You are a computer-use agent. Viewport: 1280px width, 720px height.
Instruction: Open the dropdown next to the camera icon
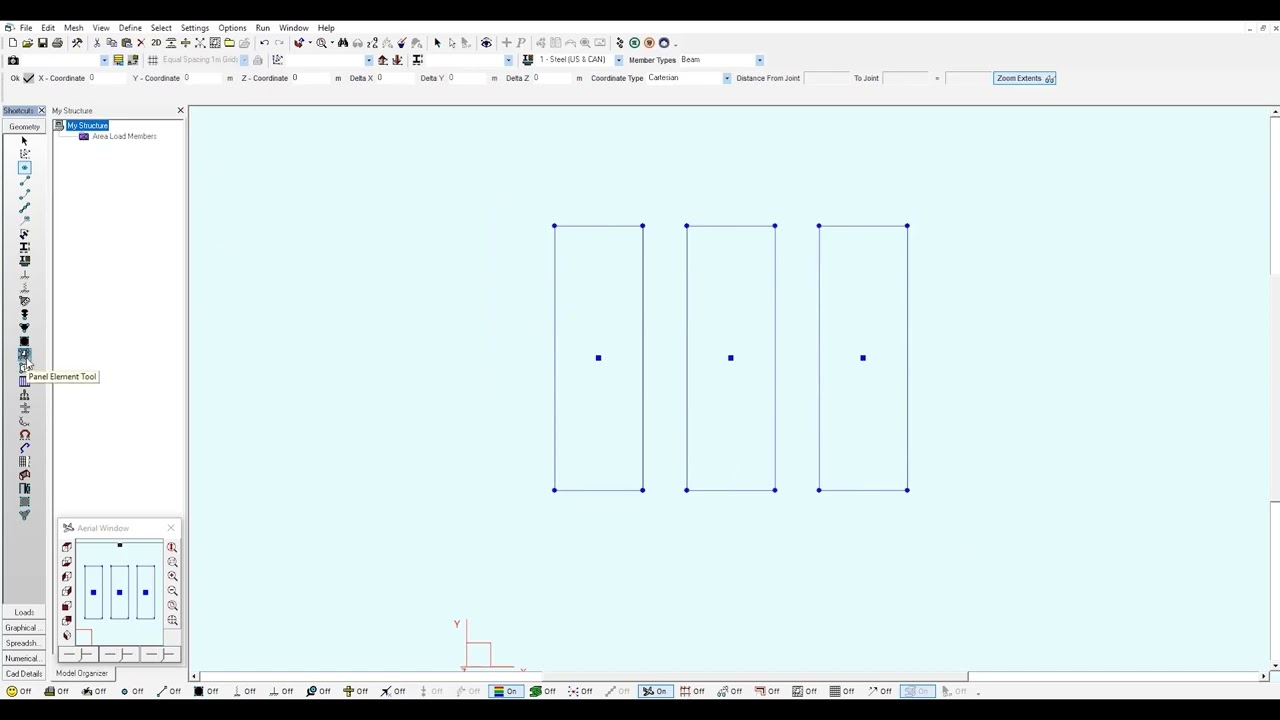104,60
